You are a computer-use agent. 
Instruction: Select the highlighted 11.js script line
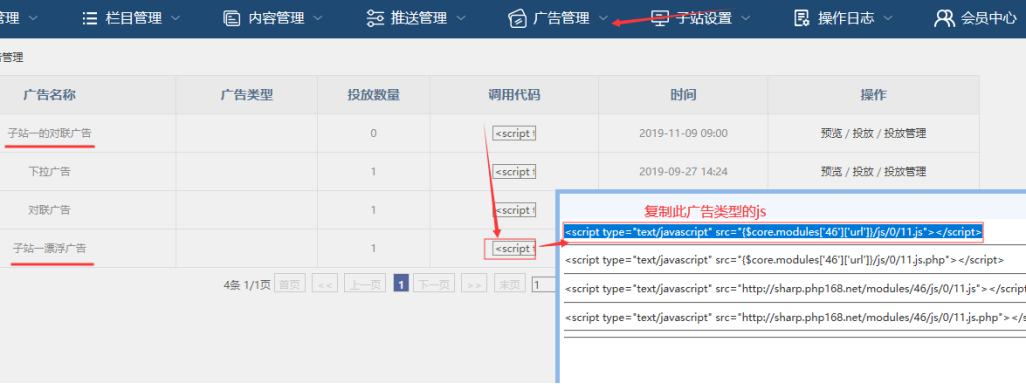773,232
